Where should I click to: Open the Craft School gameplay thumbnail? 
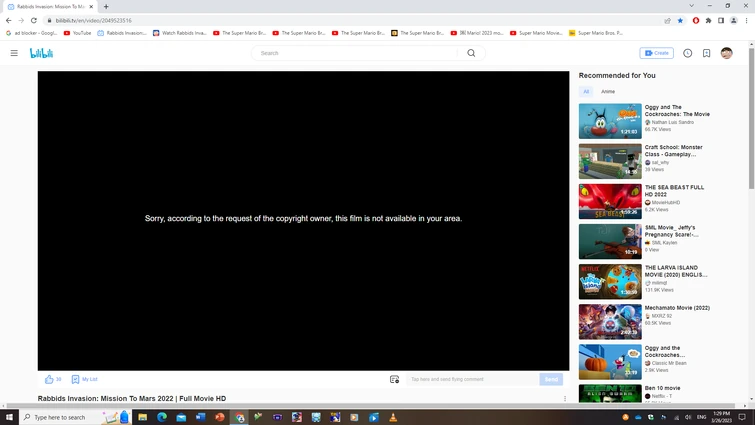610,161
